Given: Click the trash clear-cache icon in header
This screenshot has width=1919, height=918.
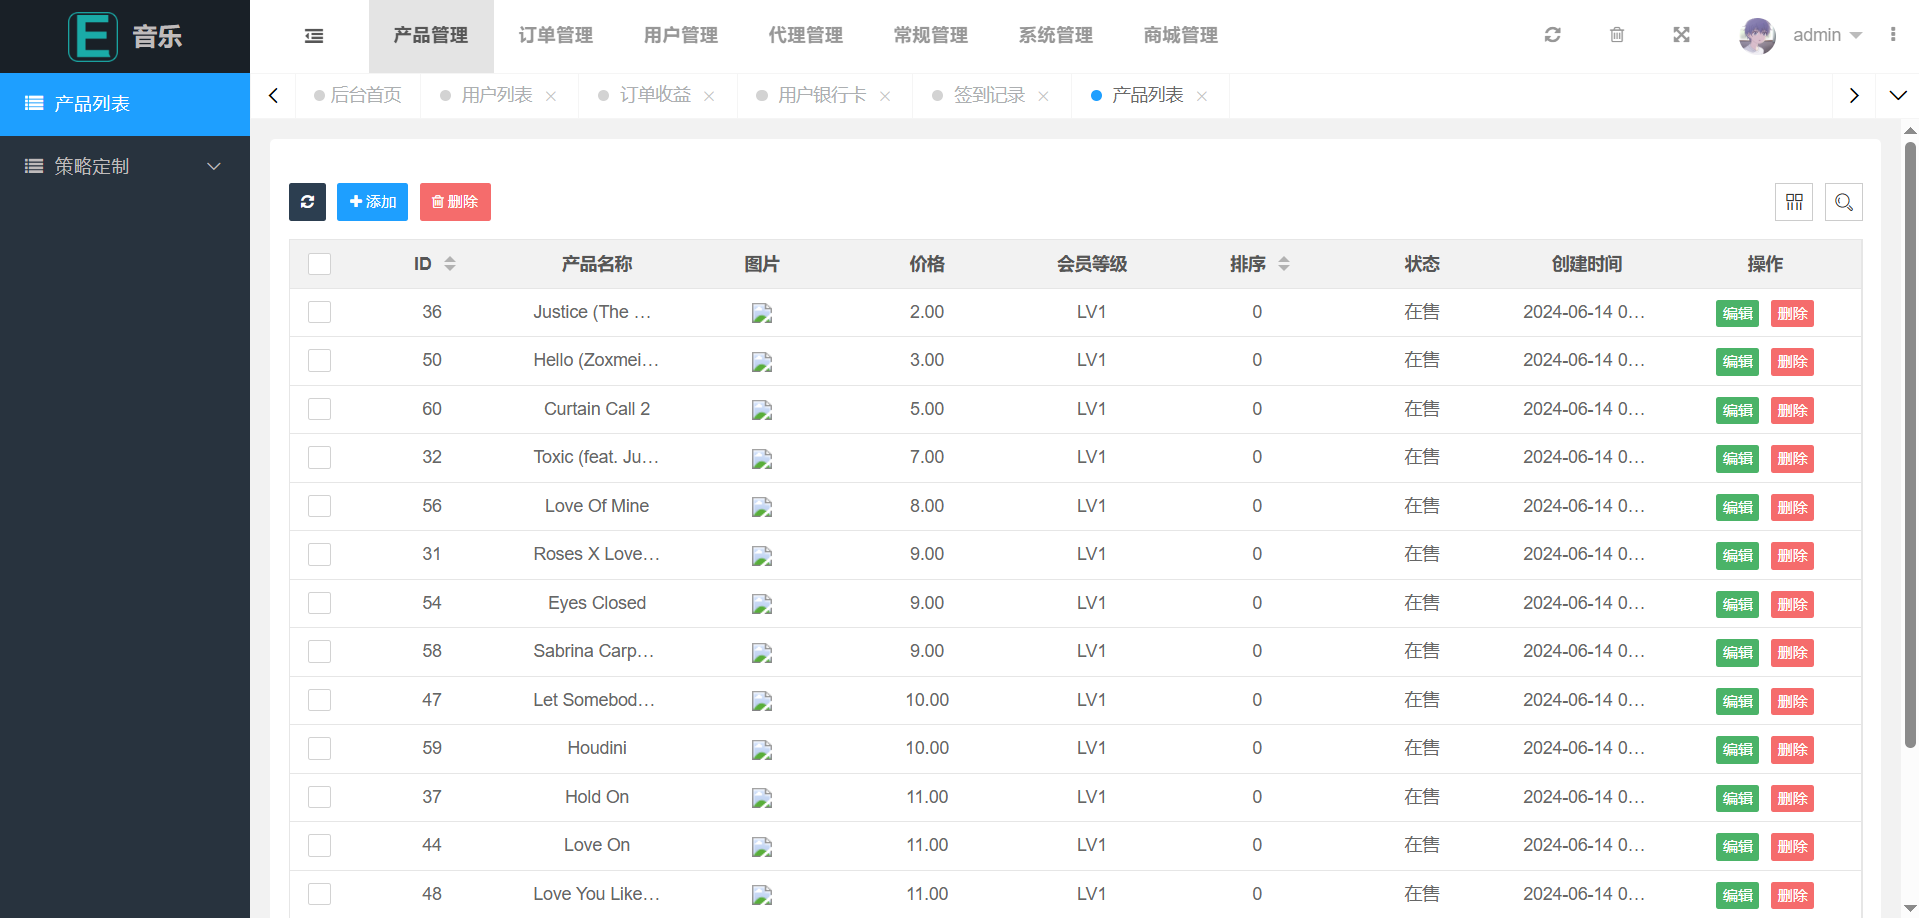Looking at the screenshot, I should [x=1616, y=35].
